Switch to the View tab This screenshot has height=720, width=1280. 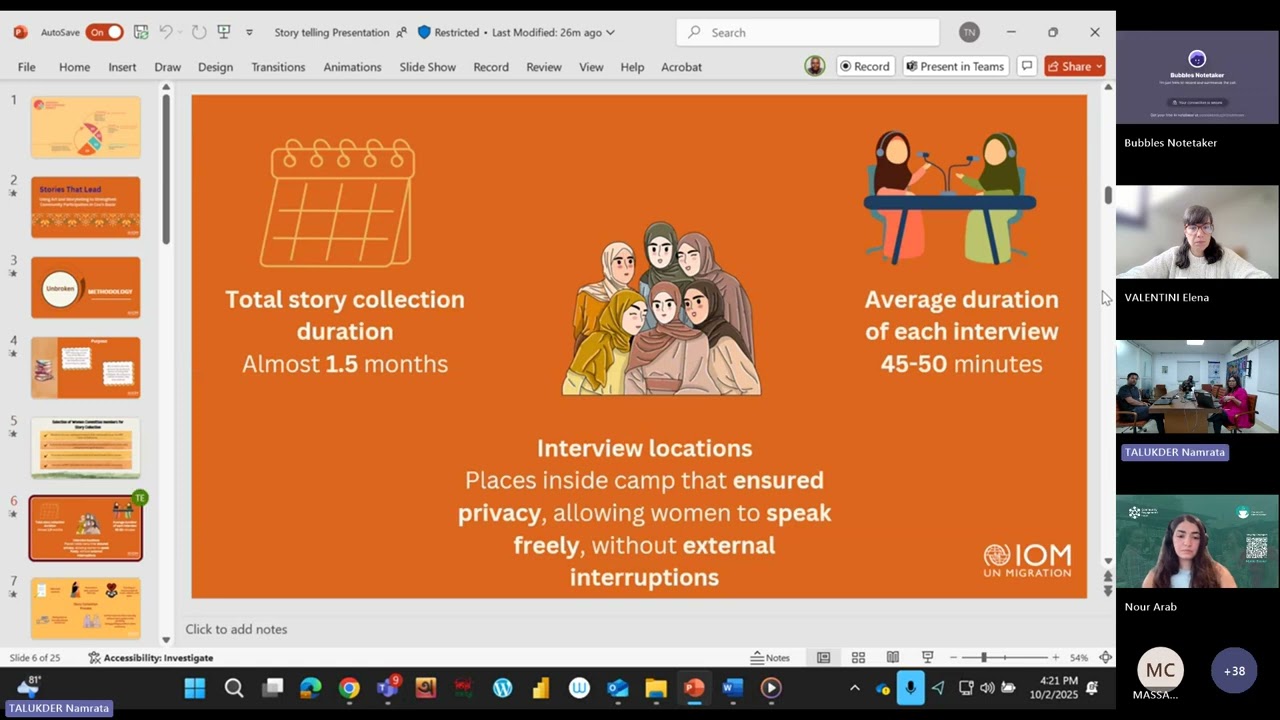pos(591,67)
